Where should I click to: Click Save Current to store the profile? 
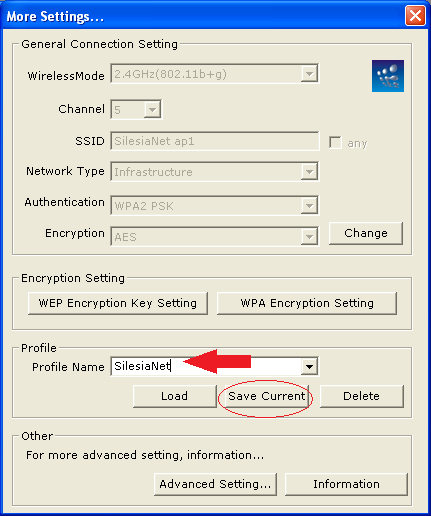pyautogui.click(x=267, y=396)
